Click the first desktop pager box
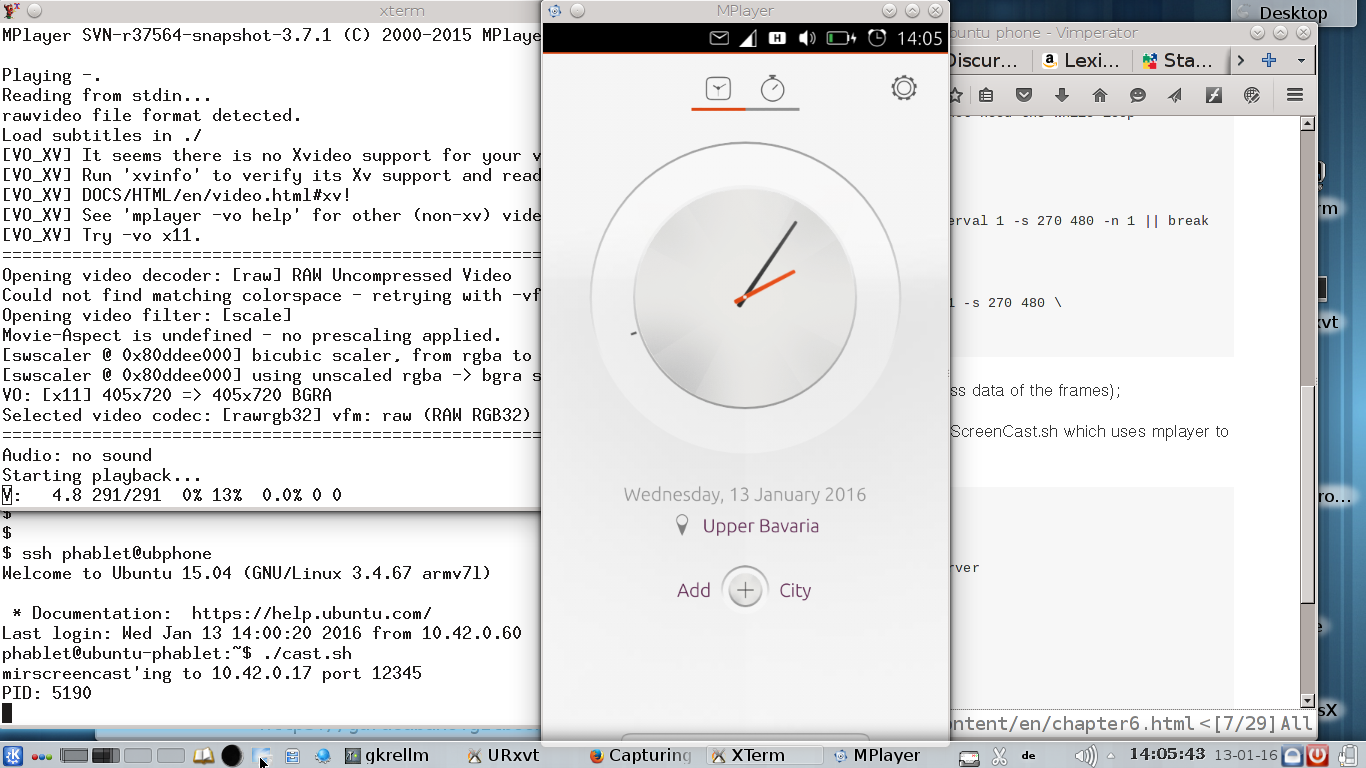 74,755
